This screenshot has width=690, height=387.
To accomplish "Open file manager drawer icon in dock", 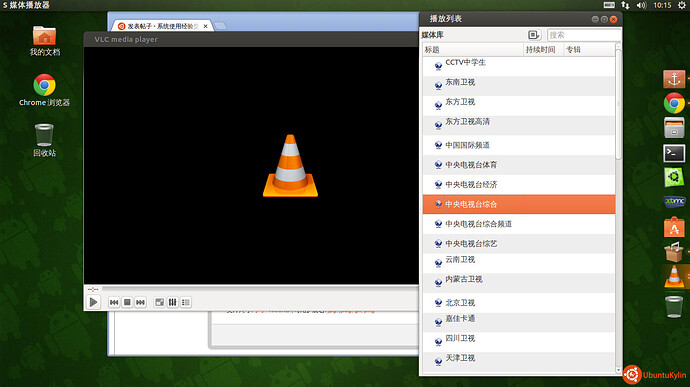I will [674, 128].
